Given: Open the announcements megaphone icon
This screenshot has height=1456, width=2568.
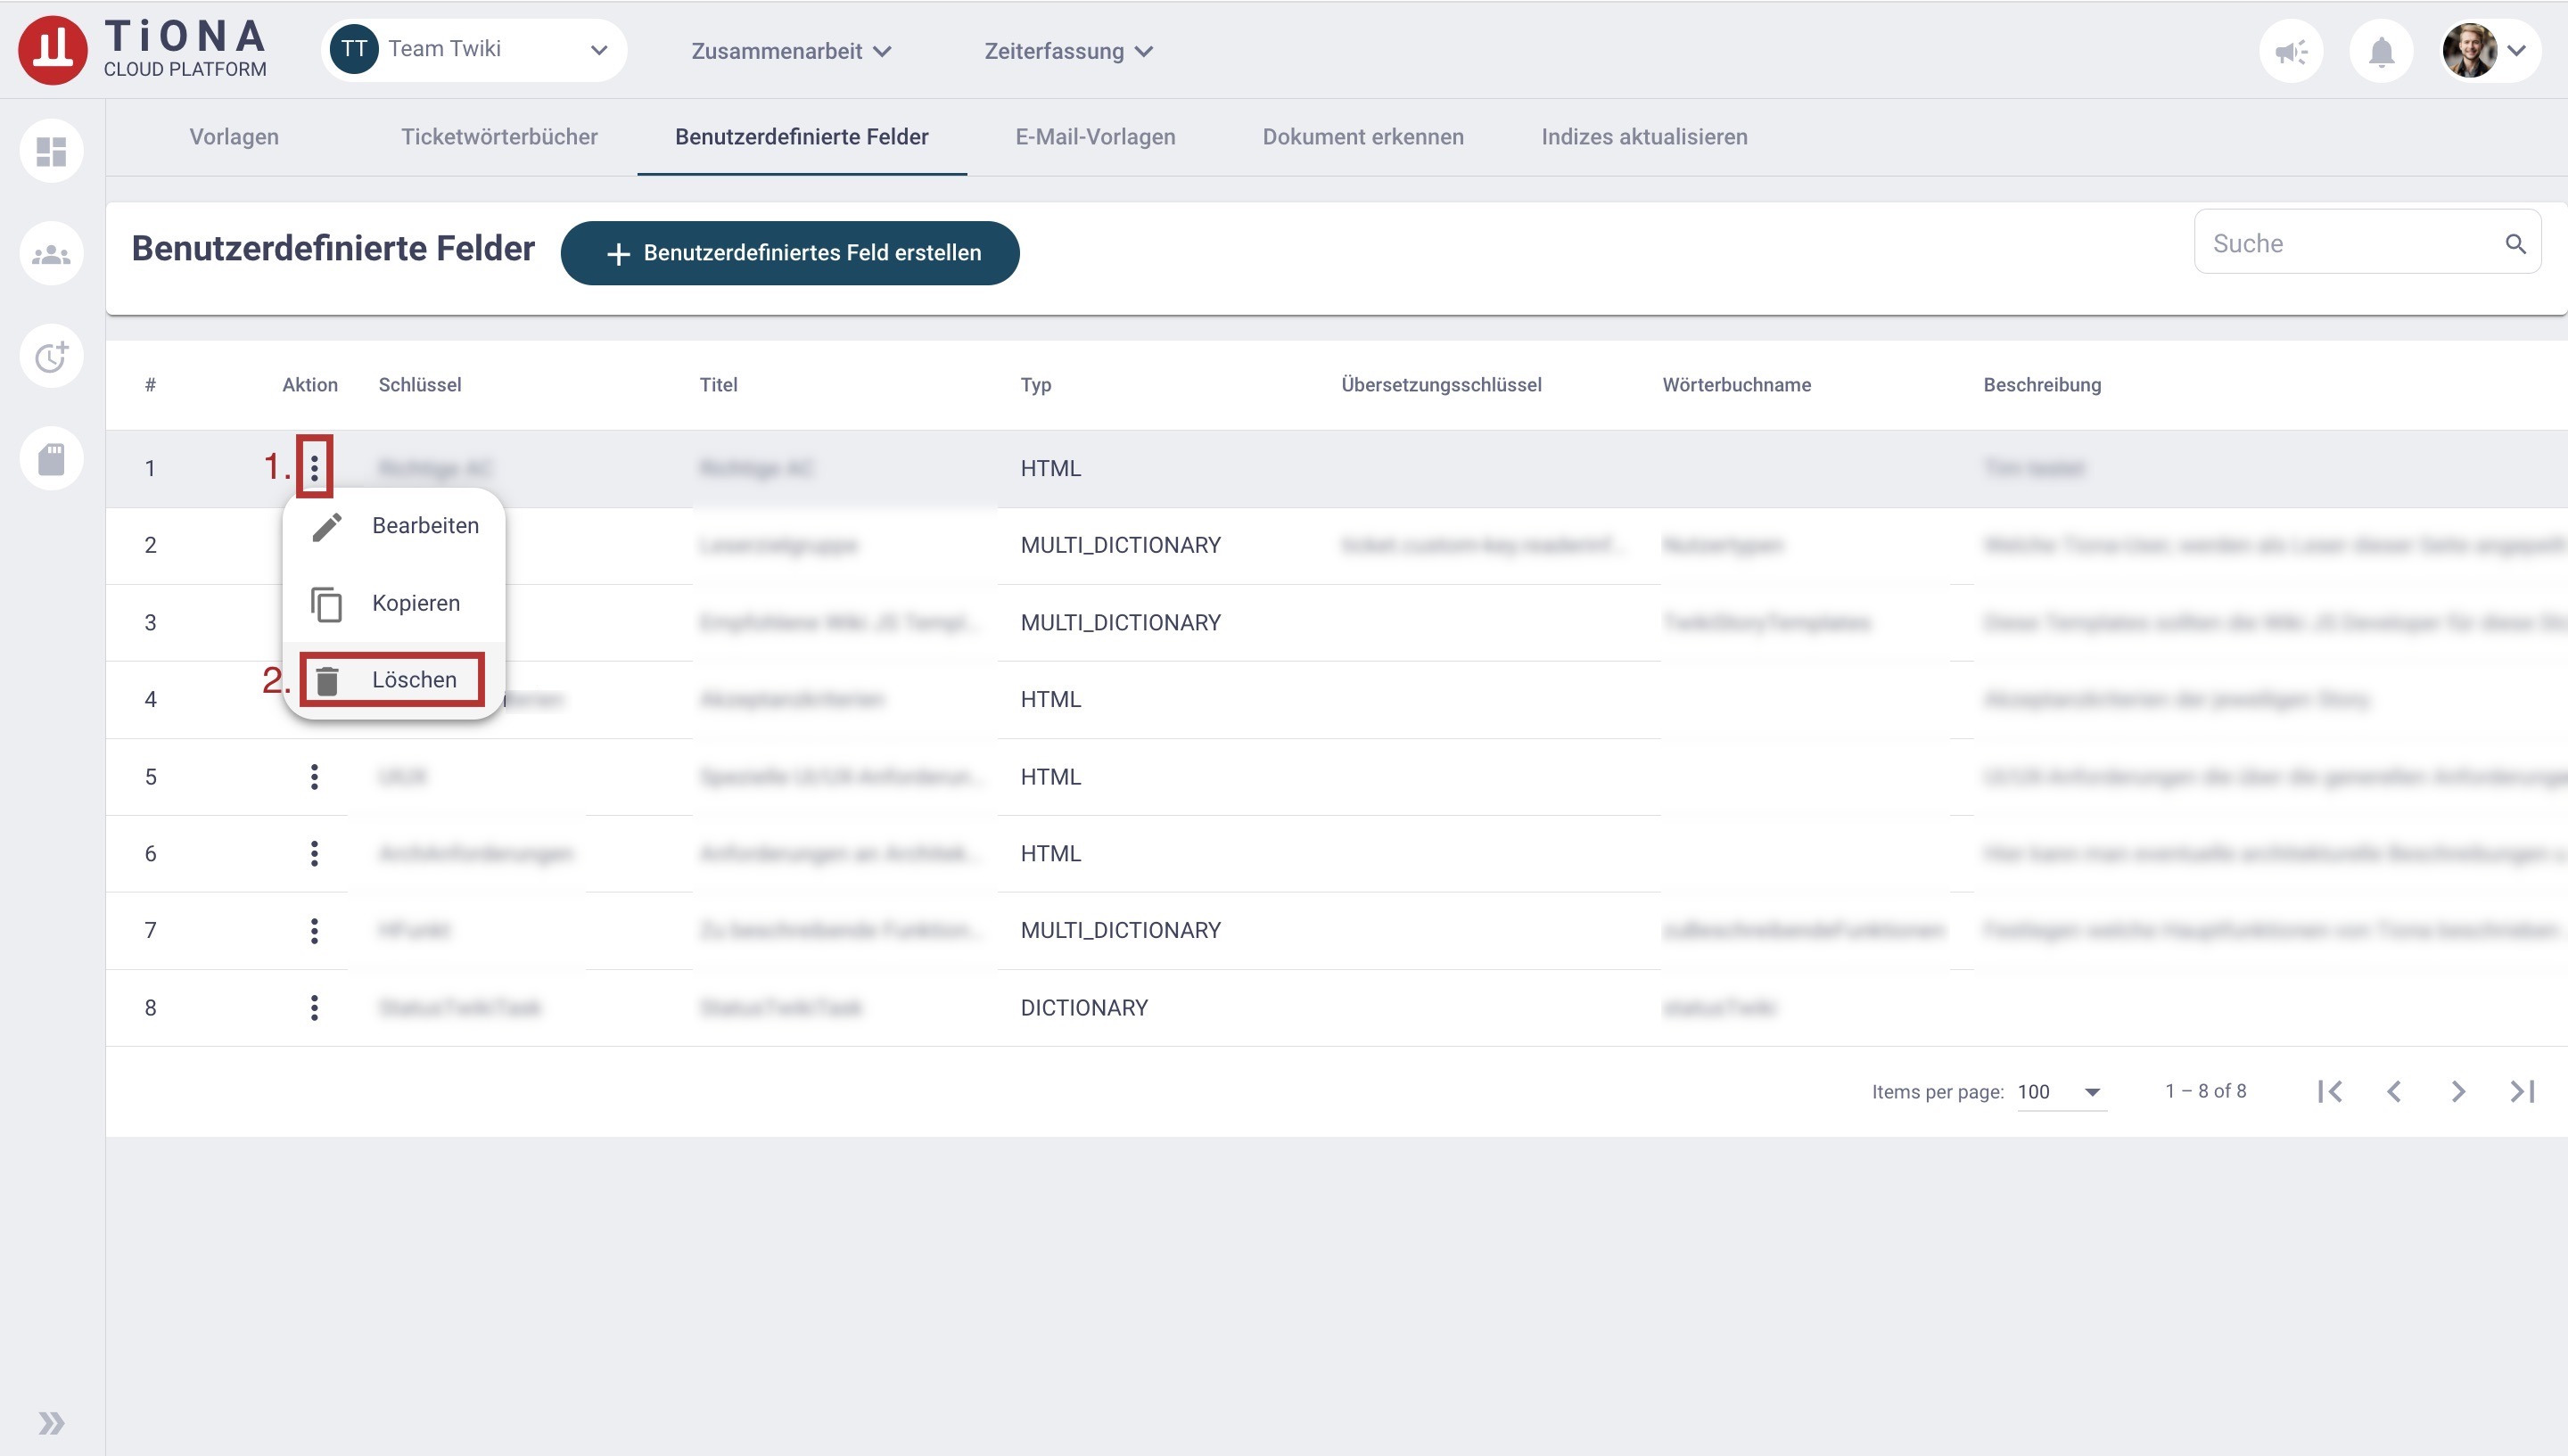Looking at the screenshot, I should coord(2290,51).
